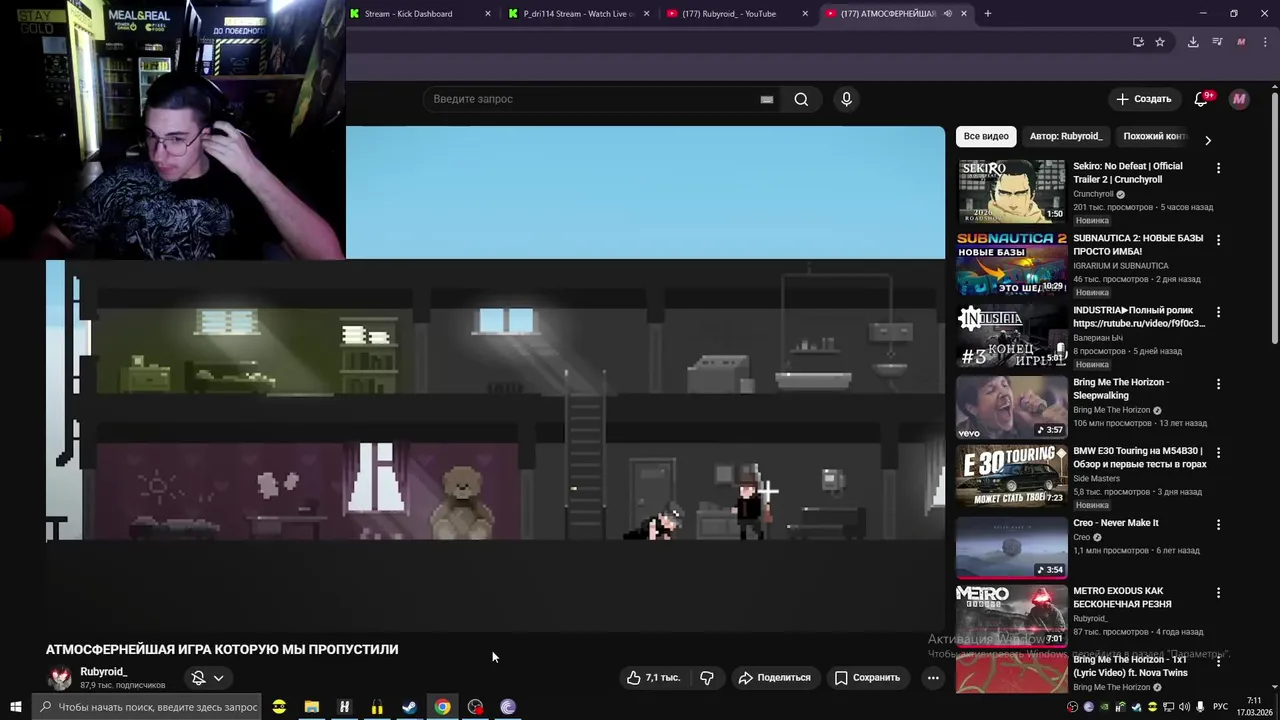Toggle РУС input language indicator
Viewport: 1280px width, 720px height.
(1220, 707)
